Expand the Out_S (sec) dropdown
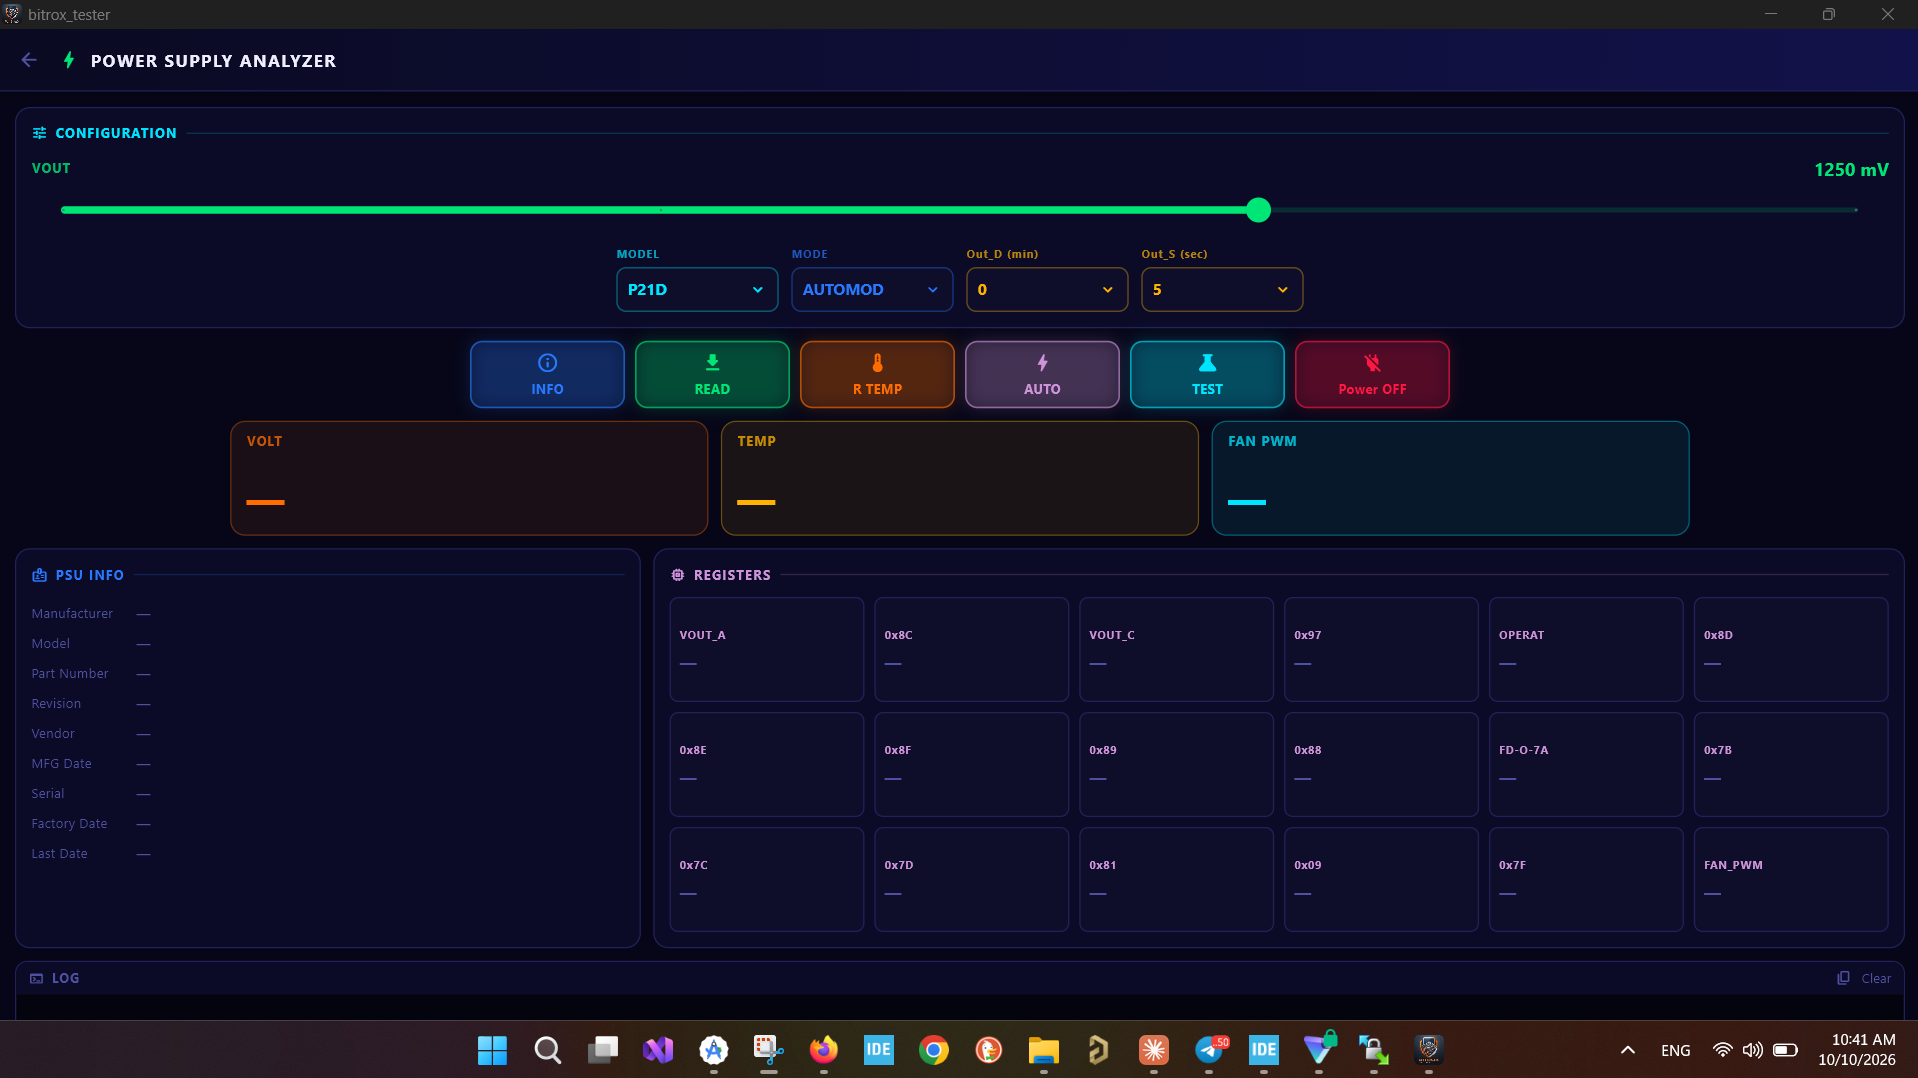This screenshot has width=1918, height=1078. tap(1222, 289)
